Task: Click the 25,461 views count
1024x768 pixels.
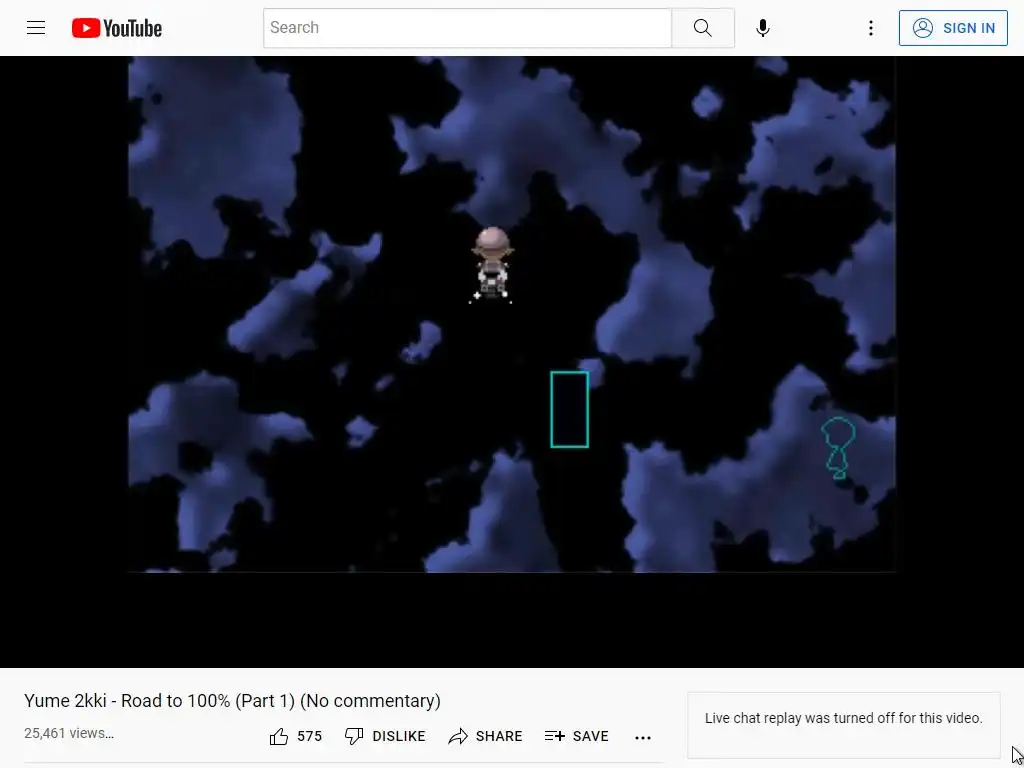Action: pyautogui.click(x=69, y=733)
